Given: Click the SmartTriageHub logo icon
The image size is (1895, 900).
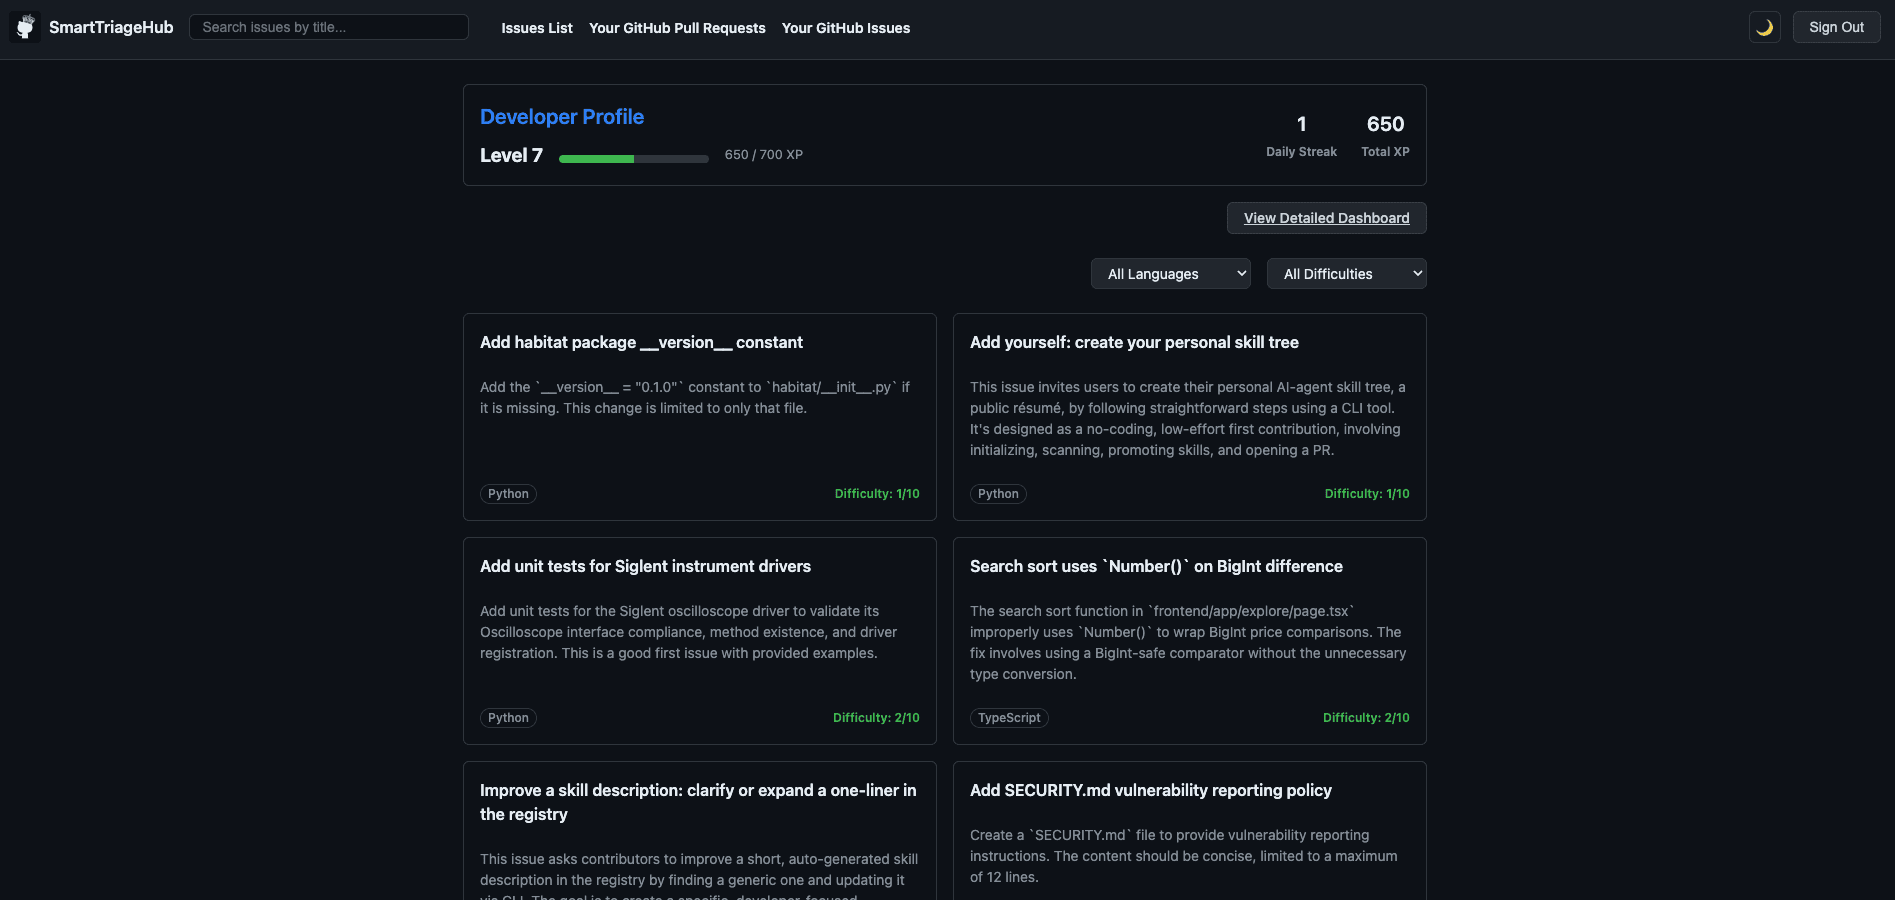Looking at the screenshot, I should [25, 27].
